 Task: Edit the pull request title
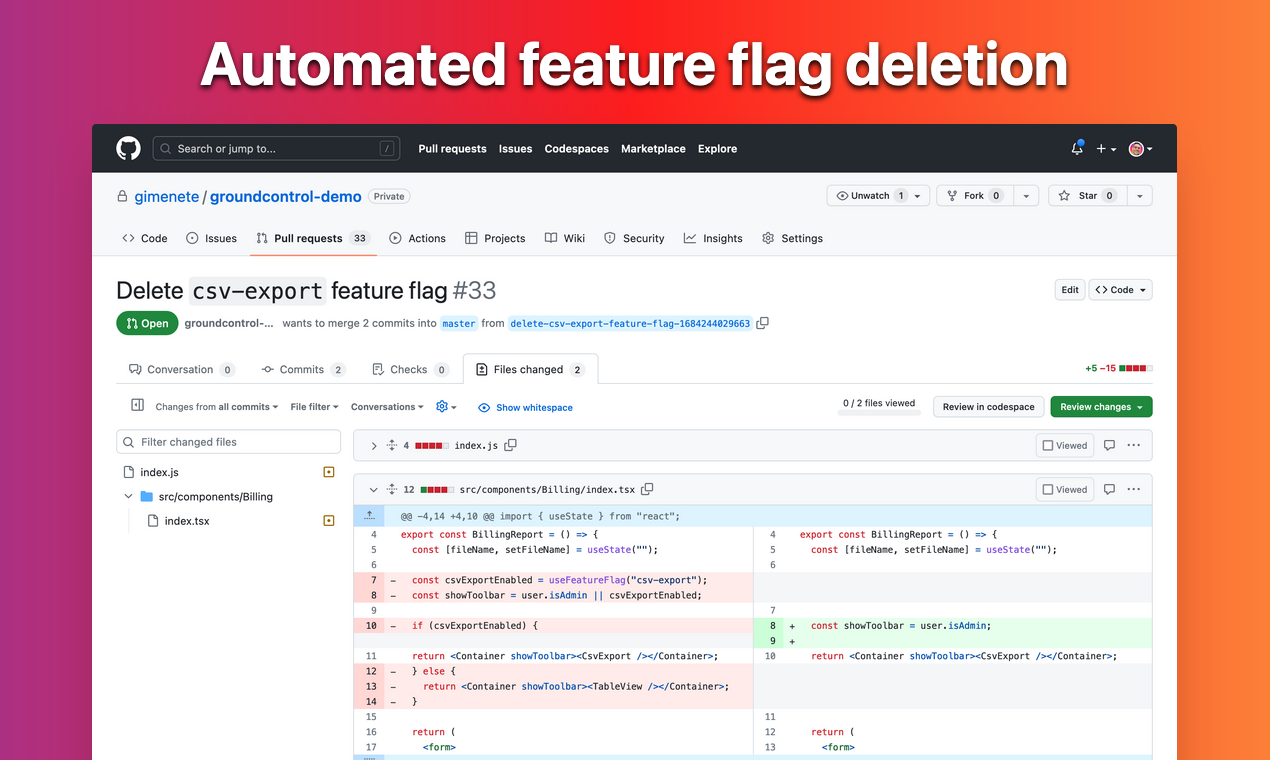click(x=1070, y=290)
